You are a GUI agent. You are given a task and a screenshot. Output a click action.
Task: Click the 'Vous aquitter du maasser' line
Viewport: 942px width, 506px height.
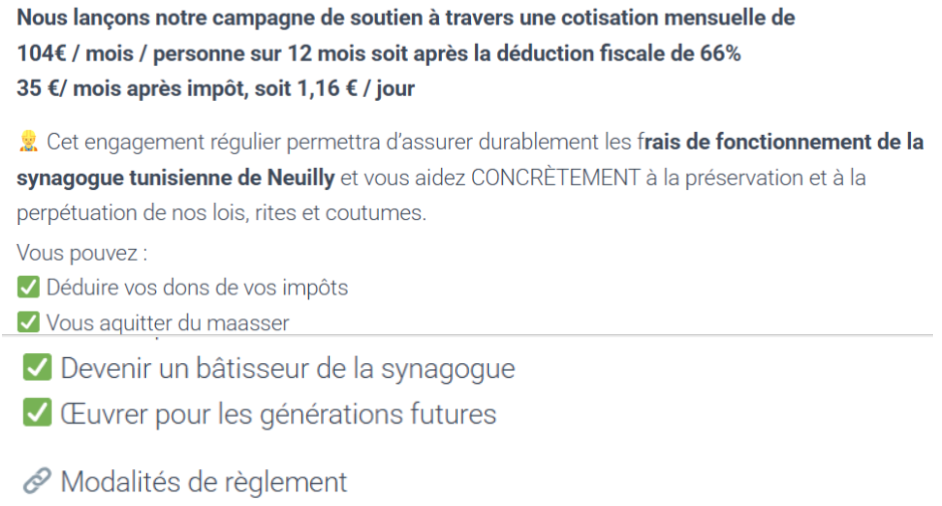coord(167,322)
